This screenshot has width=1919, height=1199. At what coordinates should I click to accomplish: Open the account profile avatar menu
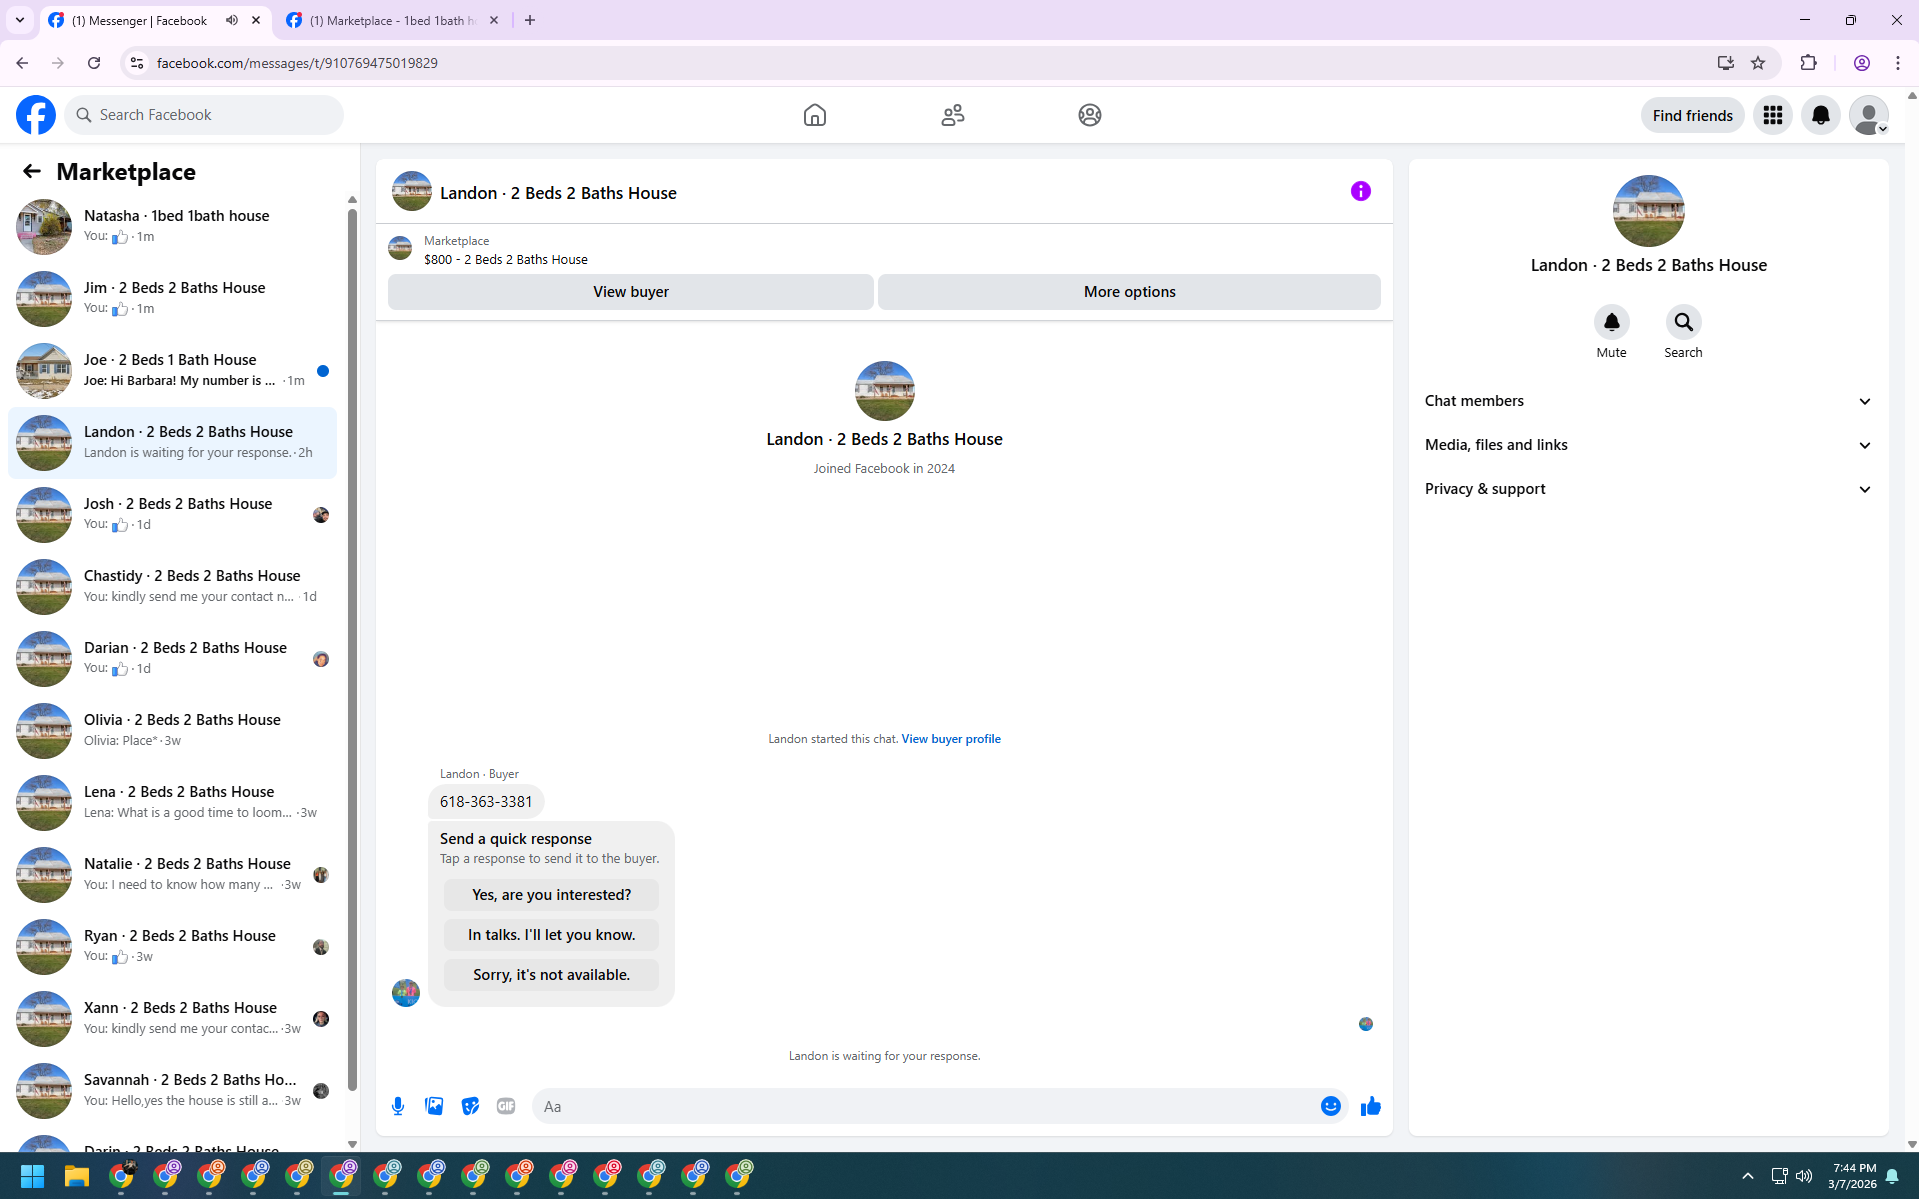1869,115
